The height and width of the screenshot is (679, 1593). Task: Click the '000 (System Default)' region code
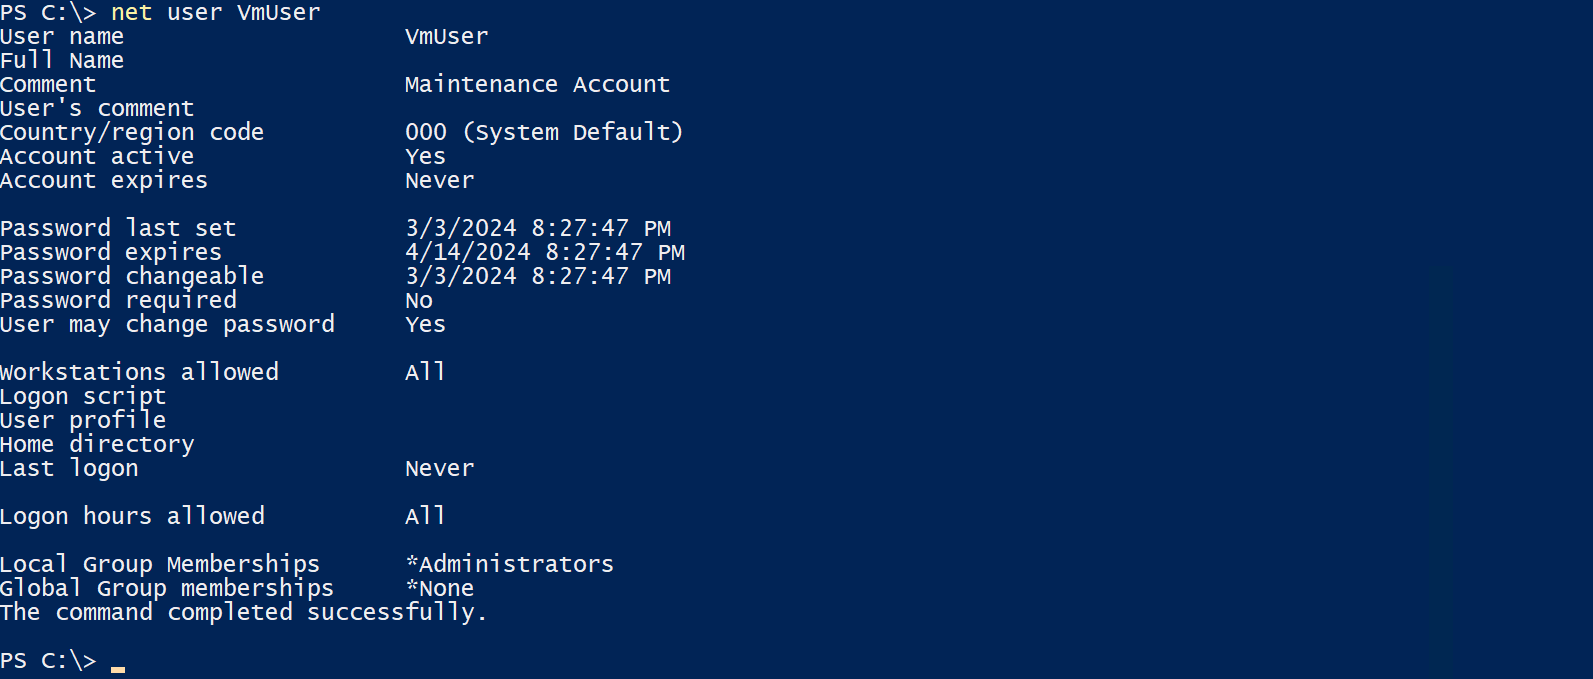(544, 133)
